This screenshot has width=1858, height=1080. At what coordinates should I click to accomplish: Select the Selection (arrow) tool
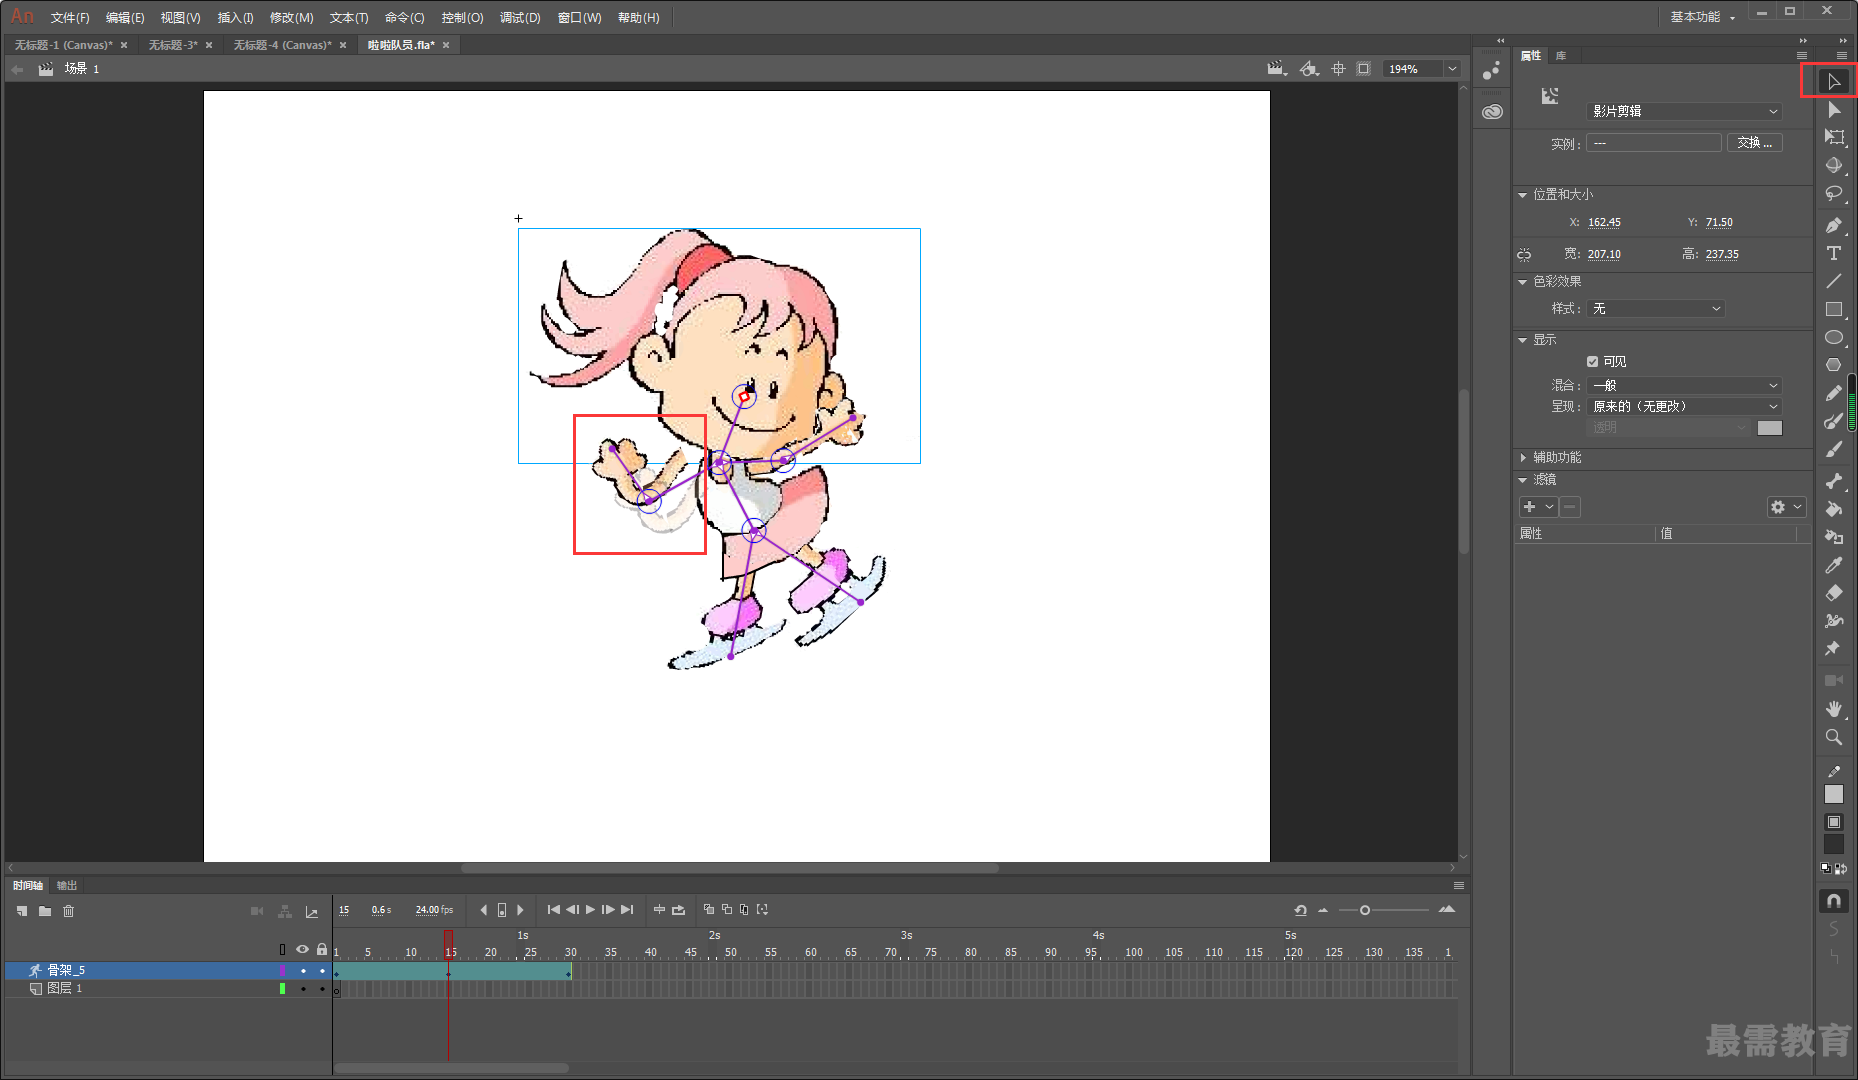(1833, 82)
